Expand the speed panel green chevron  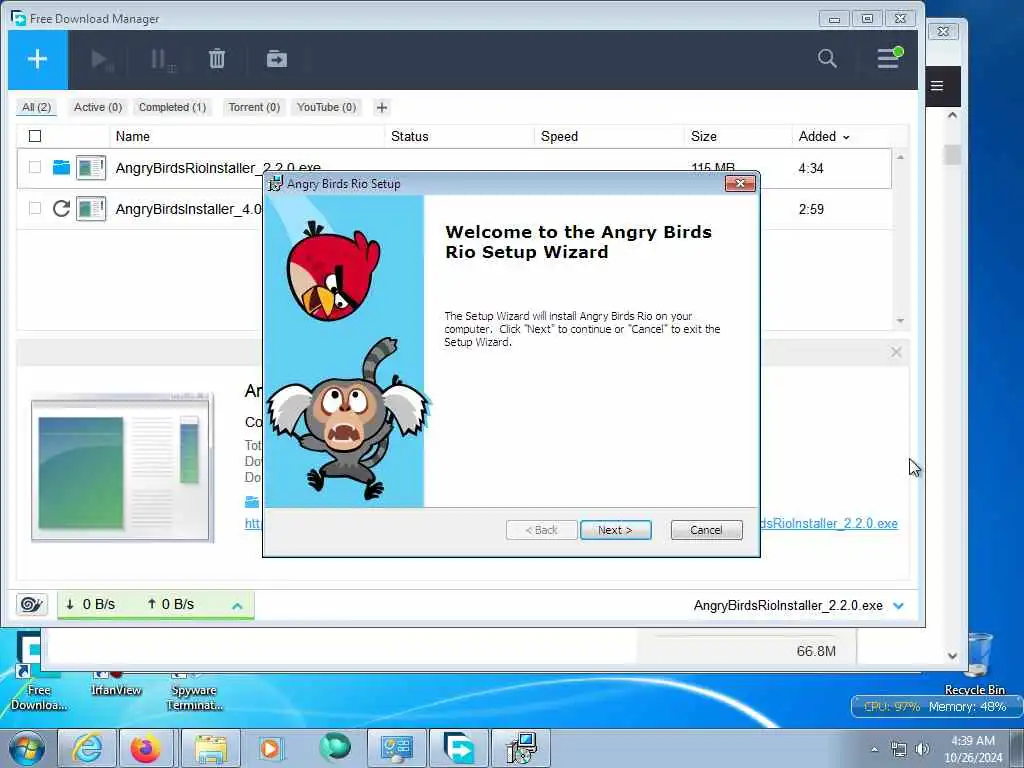coord(237,606)
